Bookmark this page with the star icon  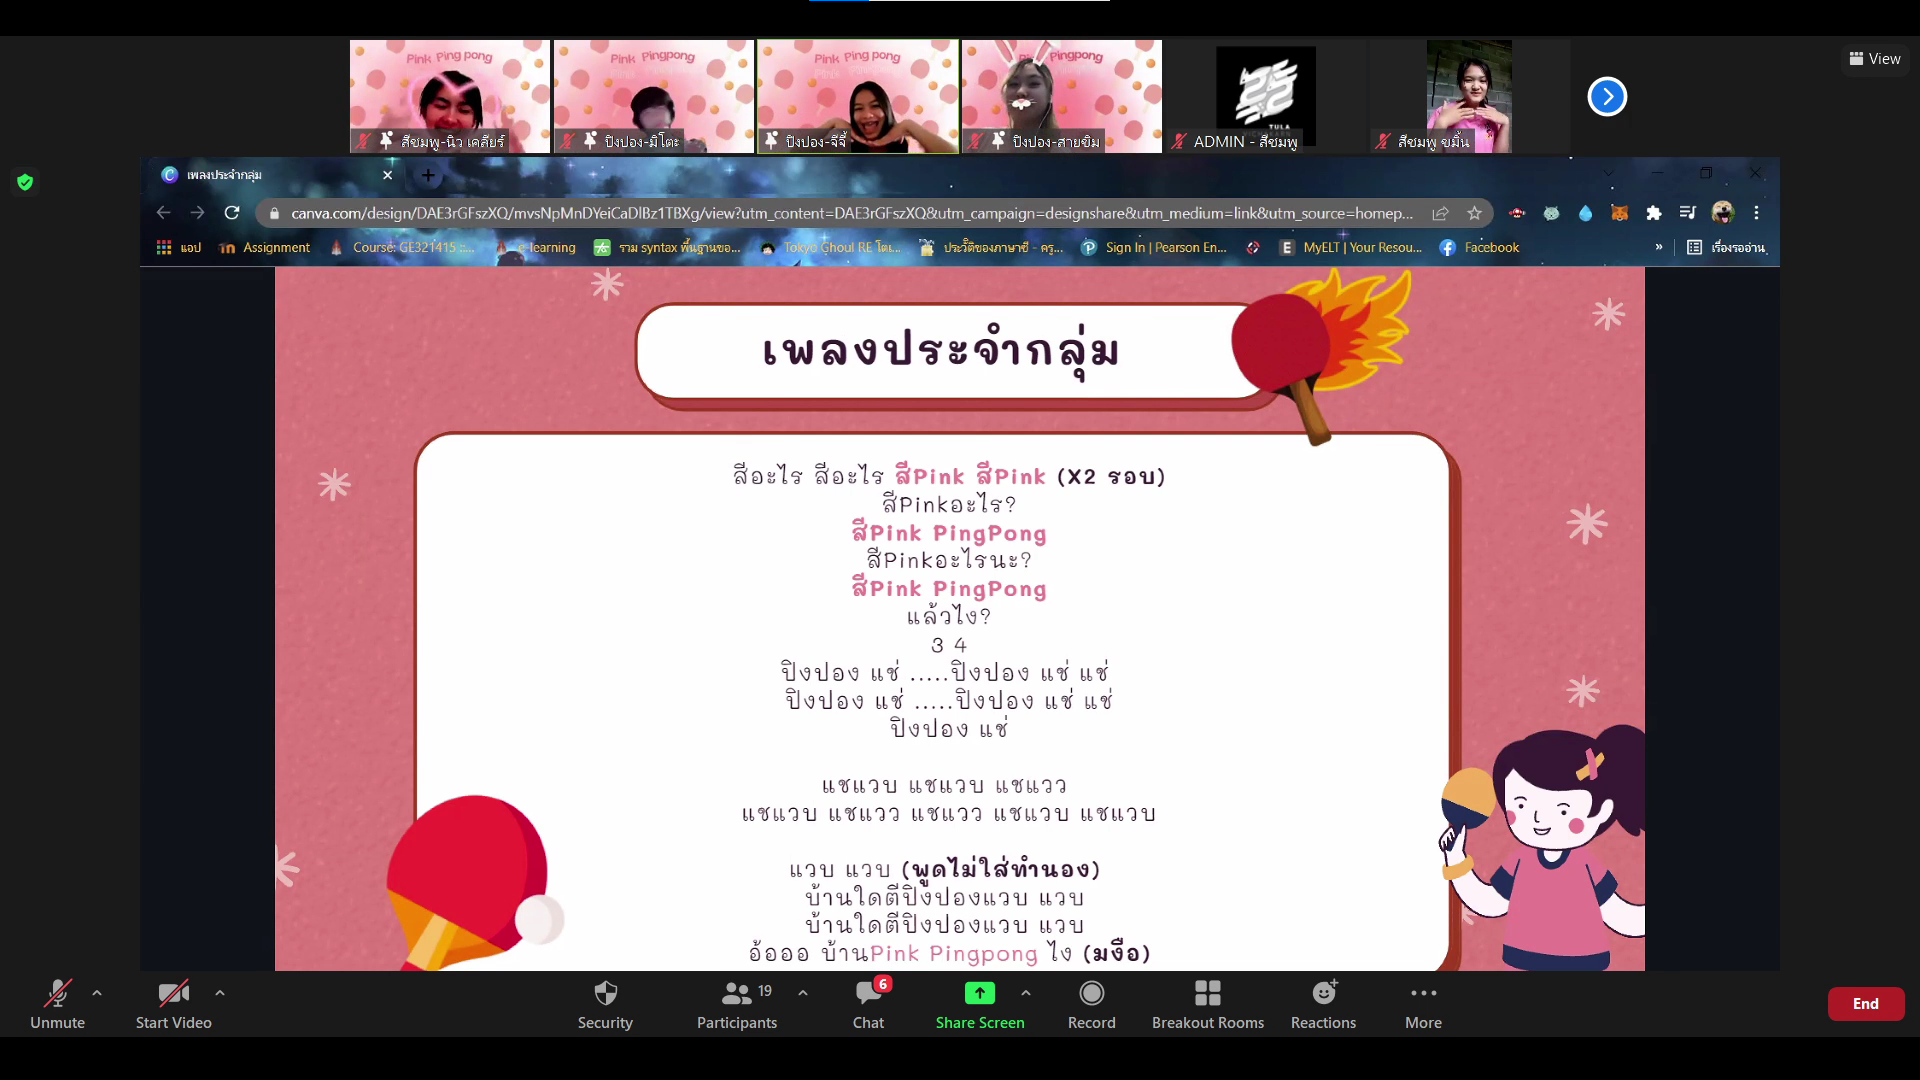[x=1474, y=213]
